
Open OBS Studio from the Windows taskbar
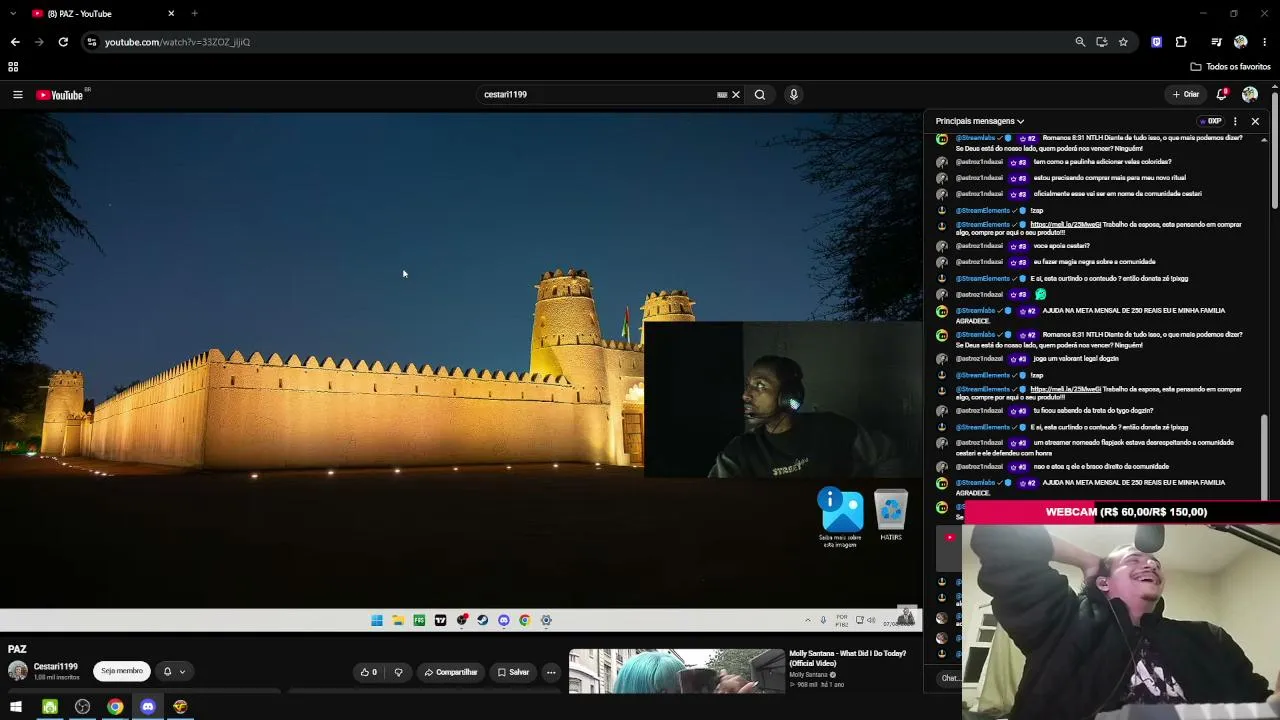coord(82,707)
